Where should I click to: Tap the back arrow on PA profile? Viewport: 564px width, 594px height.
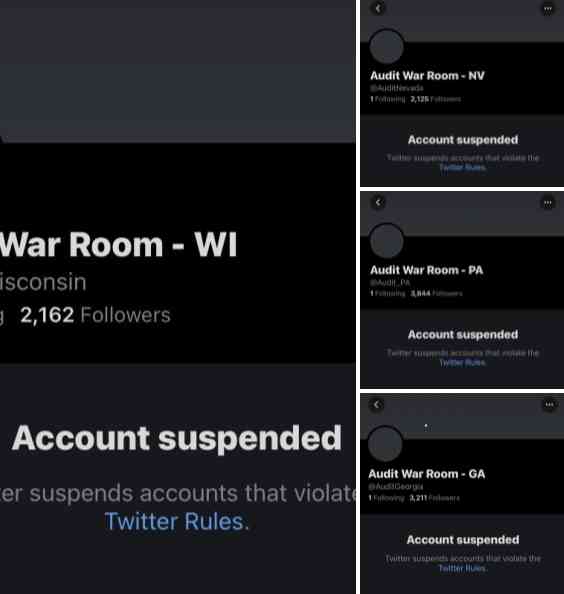point(378,203)
